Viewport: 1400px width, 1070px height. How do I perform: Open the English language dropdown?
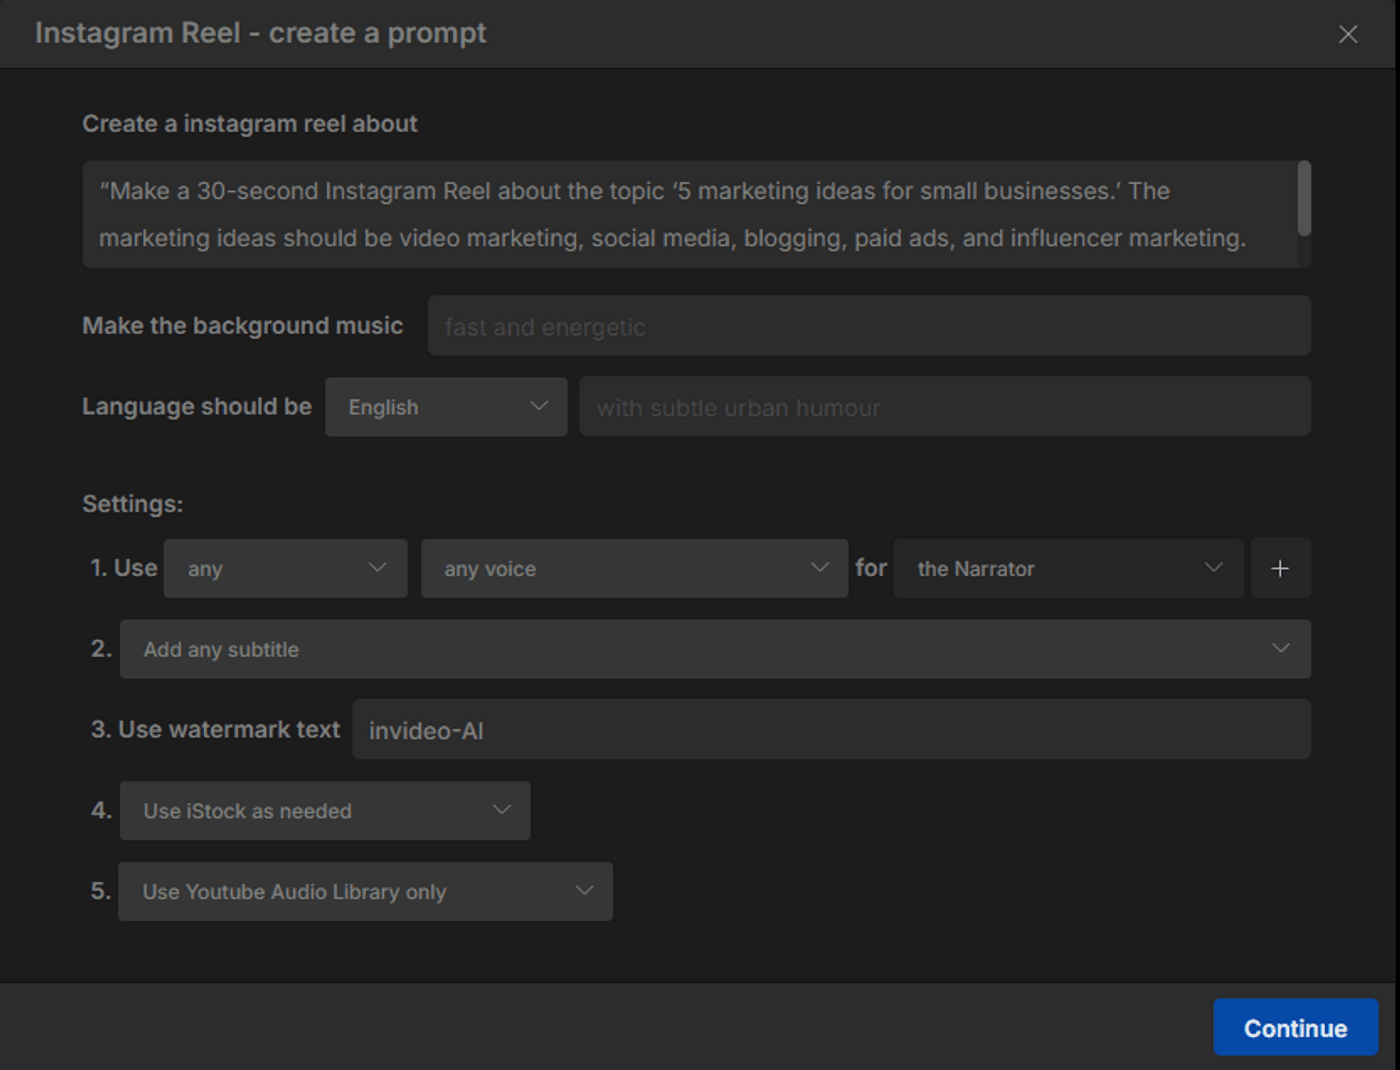(446, 407)
